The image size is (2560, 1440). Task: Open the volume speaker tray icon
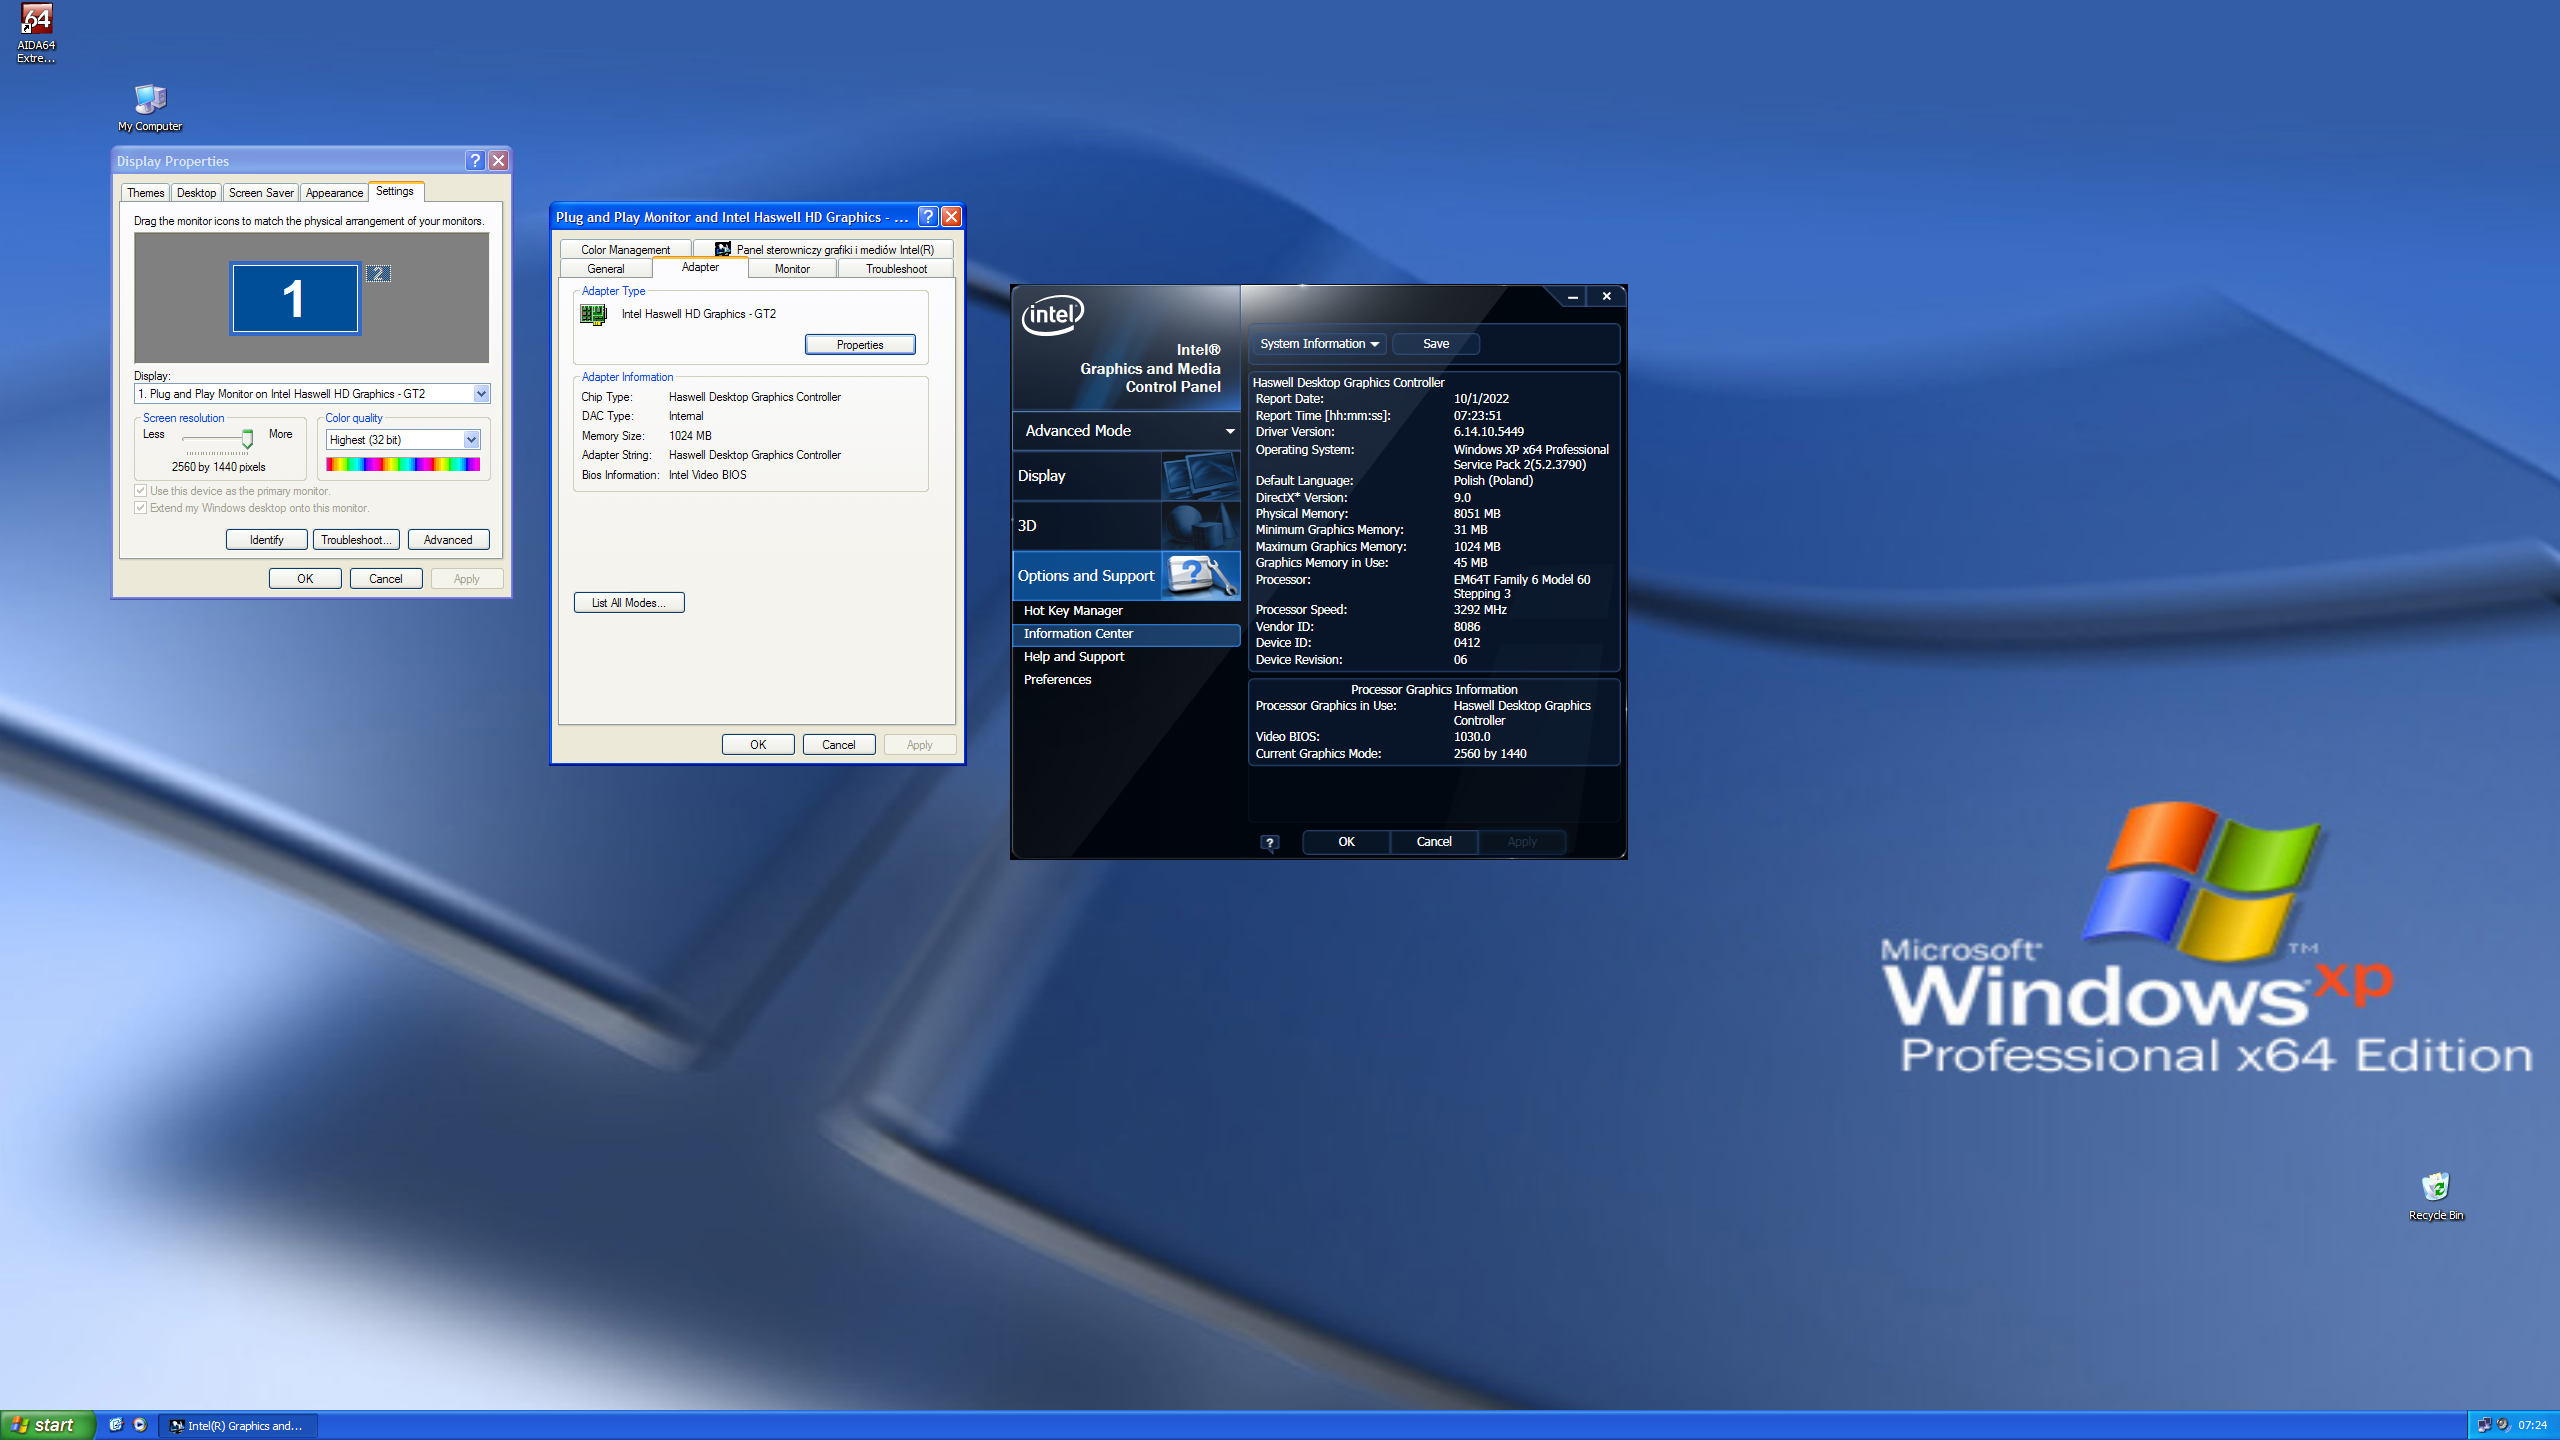2503,1425
